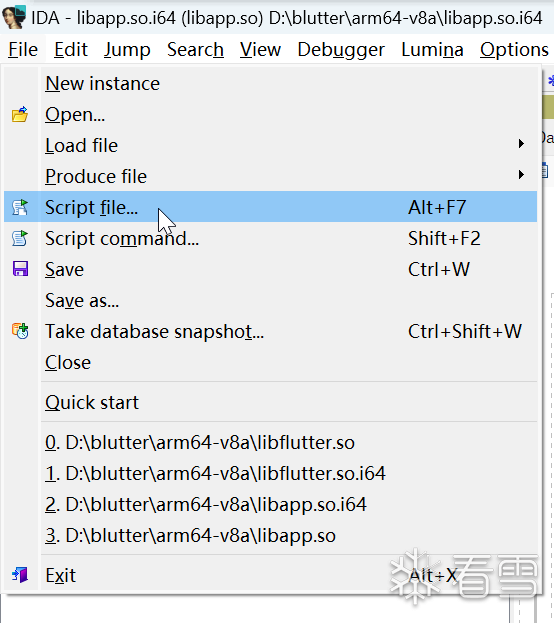Click the Open folder icon

[20, 114]
